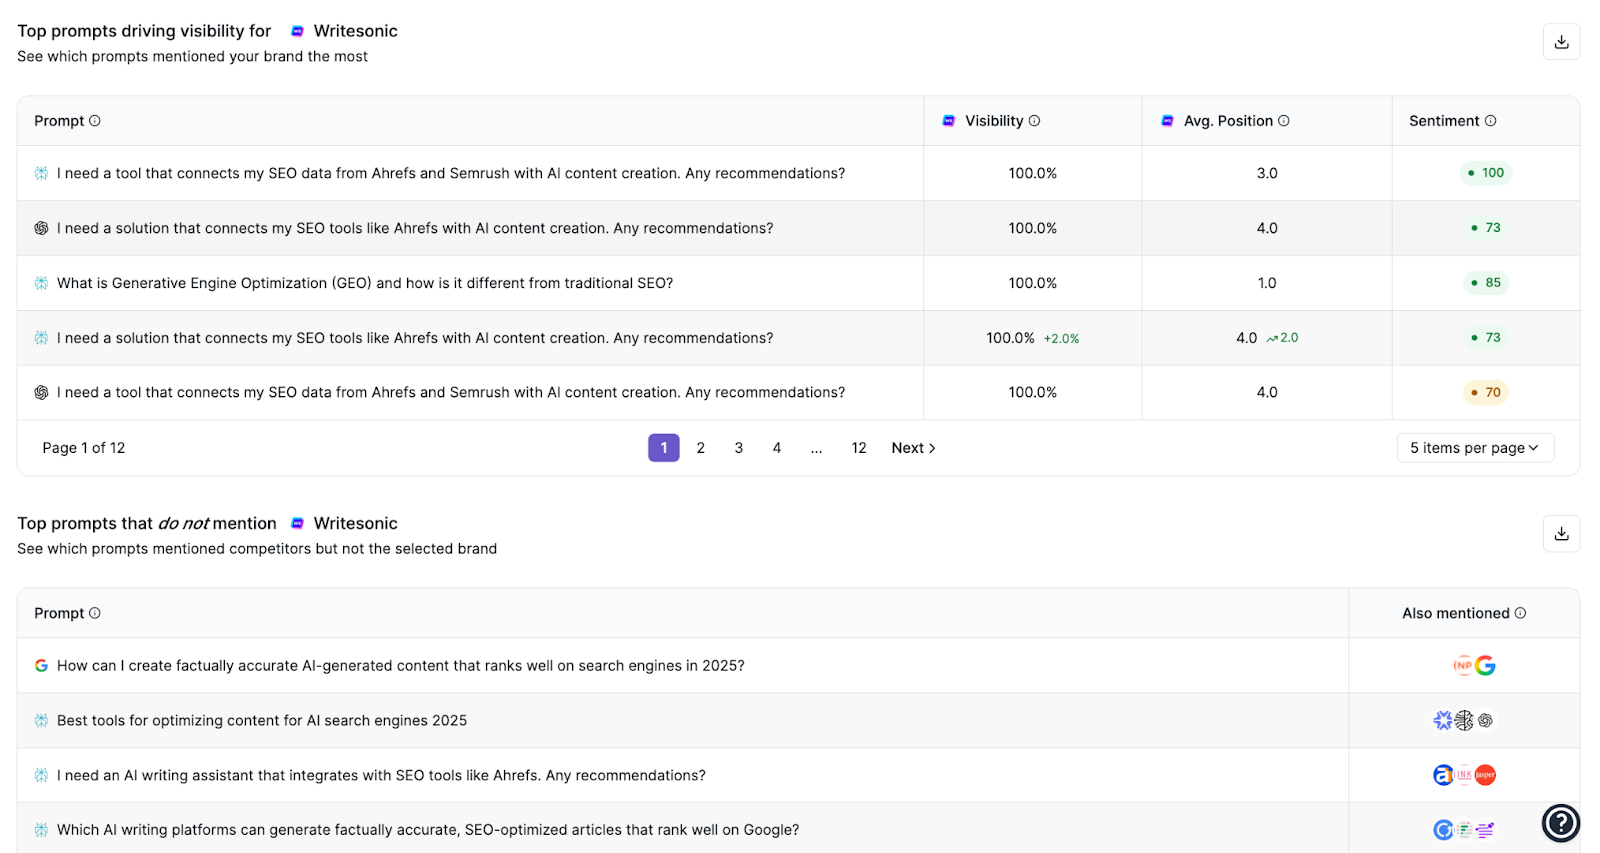Click info icon next to Sentiment header

point(1491,121)
